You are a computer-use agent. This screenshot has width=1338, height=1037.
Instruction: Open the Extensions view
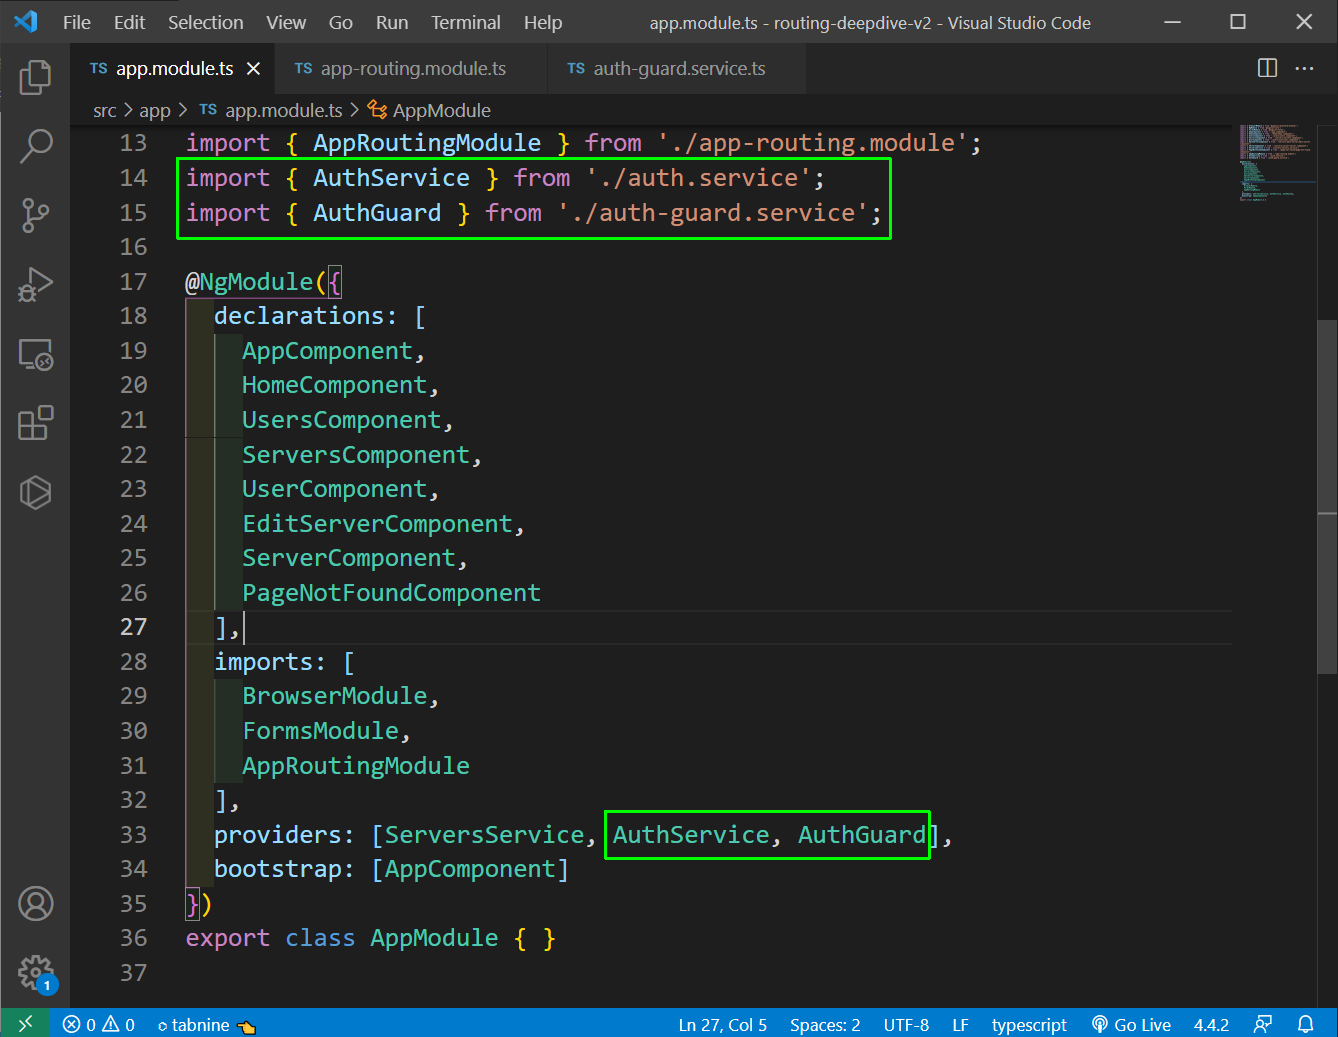(x=35, y=423)
